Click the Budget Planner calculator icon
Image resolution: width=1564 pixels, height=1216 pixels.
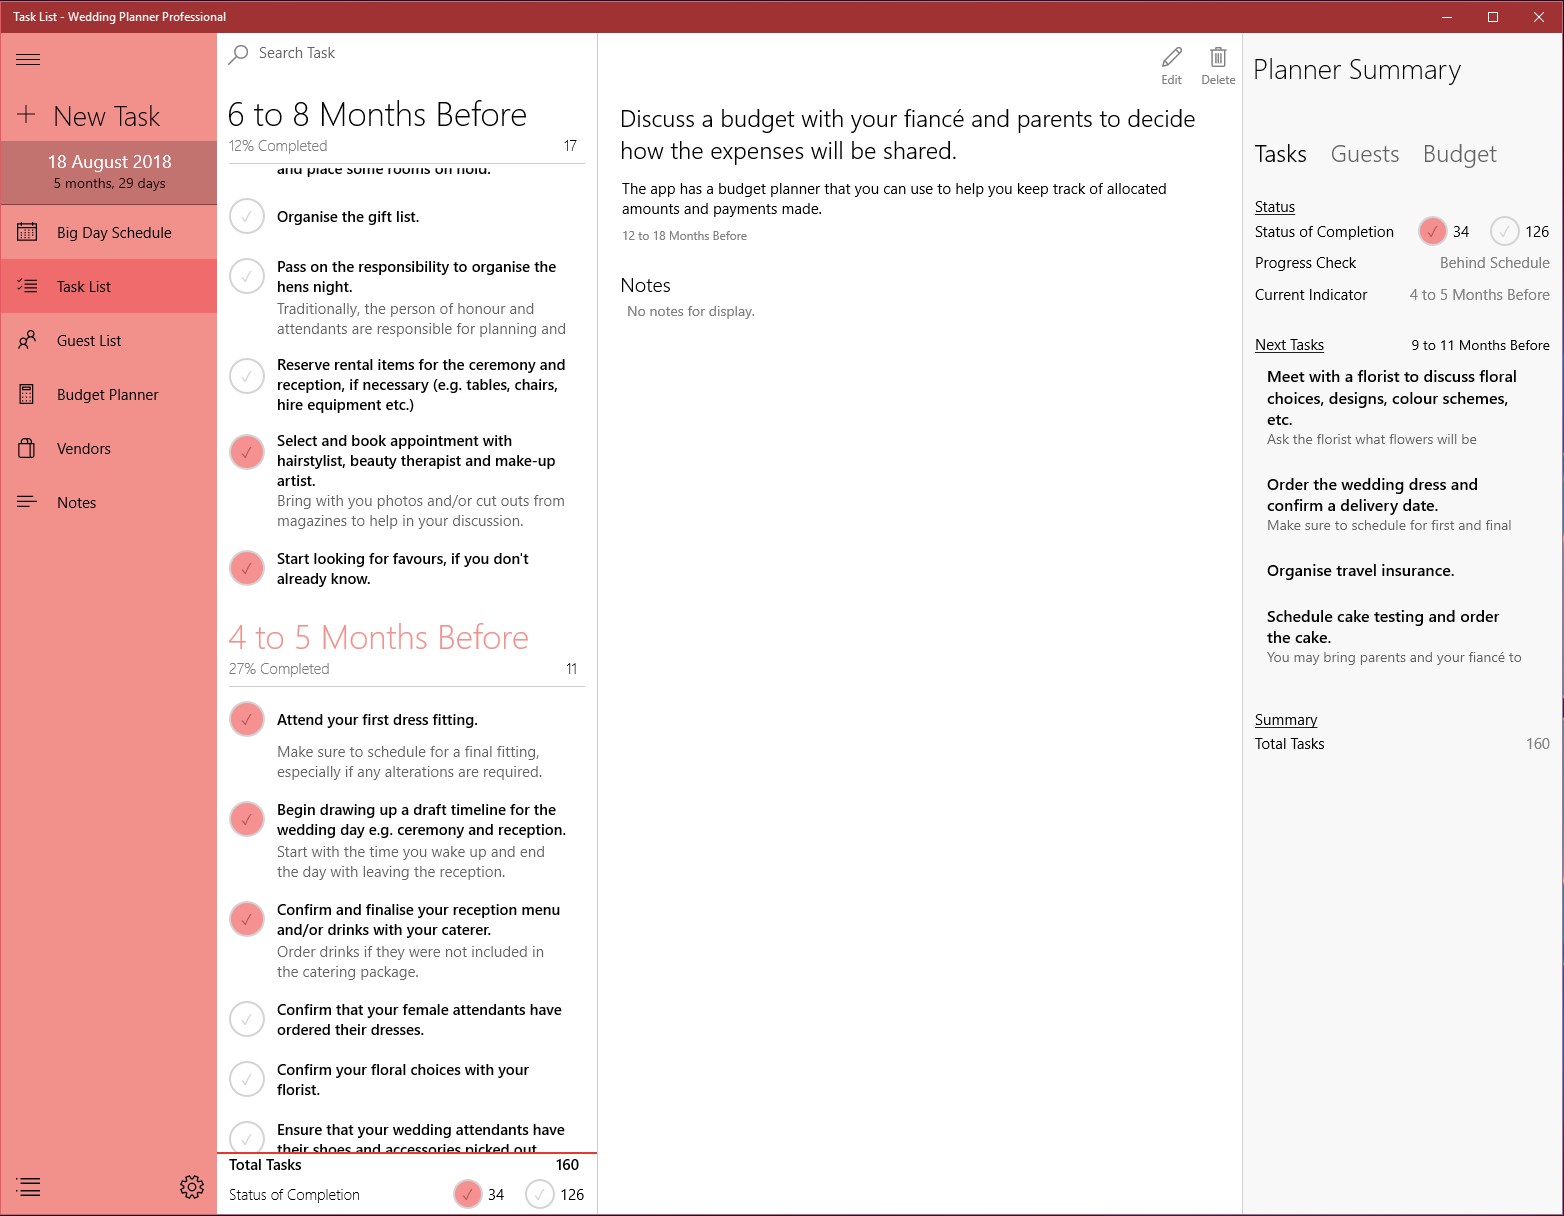(x=27, y=394)
